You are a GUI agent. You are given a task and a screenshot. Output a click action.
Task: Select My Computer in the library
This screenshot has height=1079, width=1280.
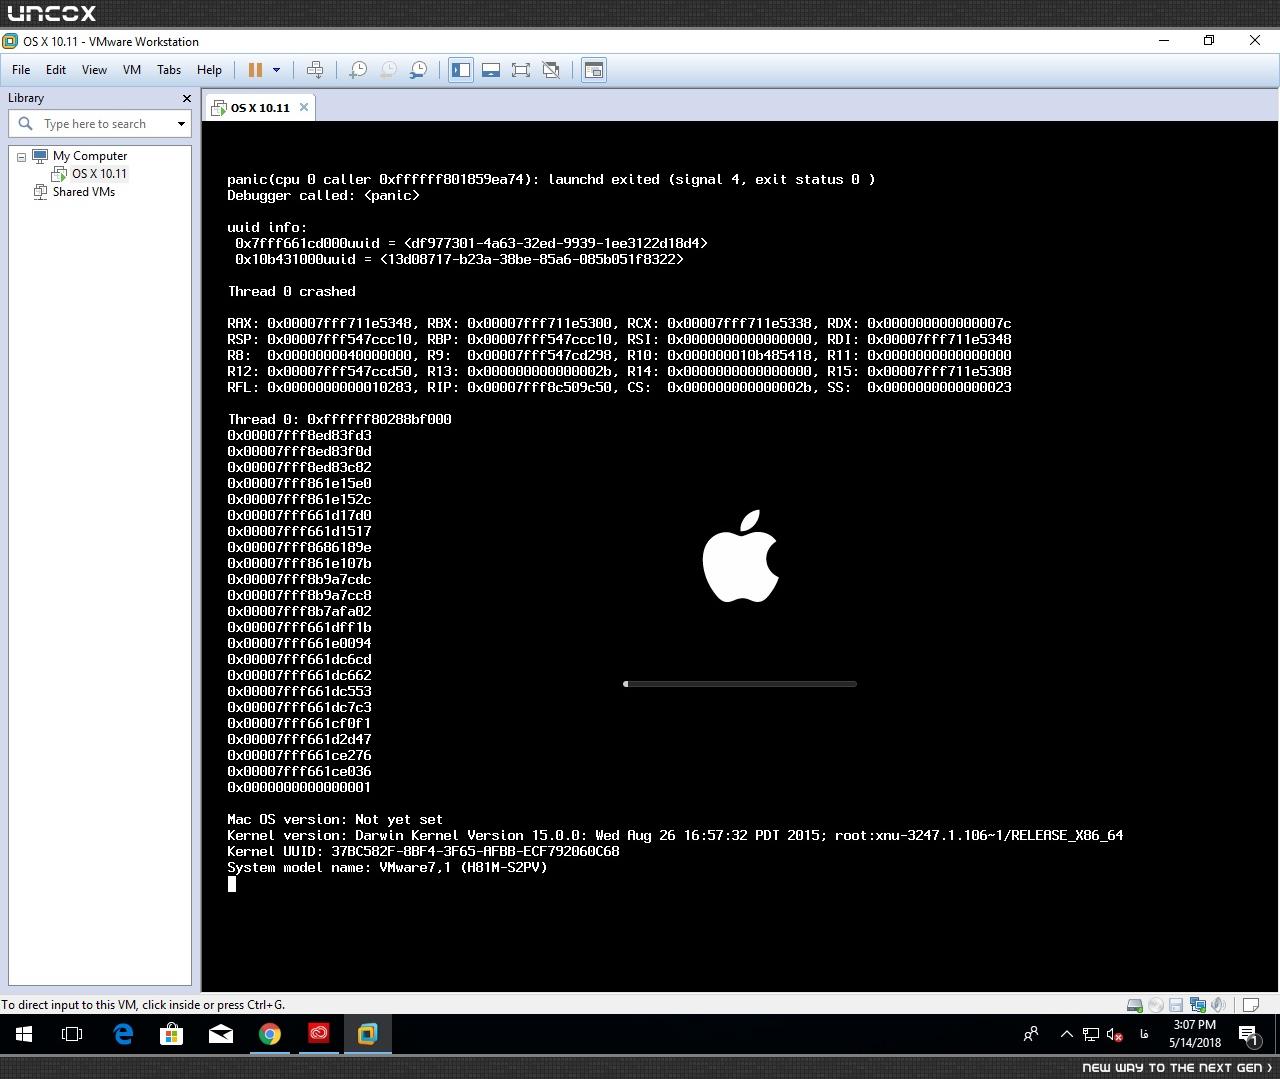point(89,156)
